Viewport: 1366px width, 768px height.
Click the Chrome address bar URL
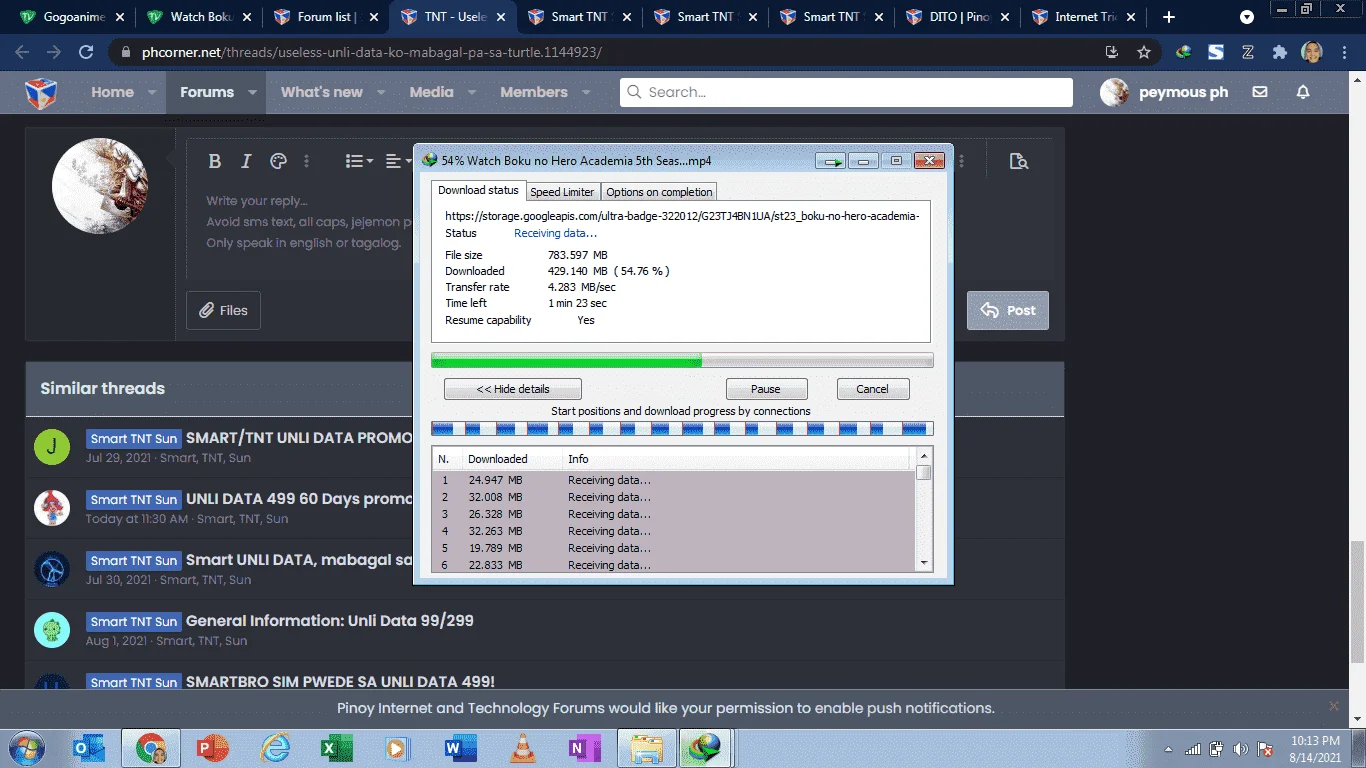372,52
